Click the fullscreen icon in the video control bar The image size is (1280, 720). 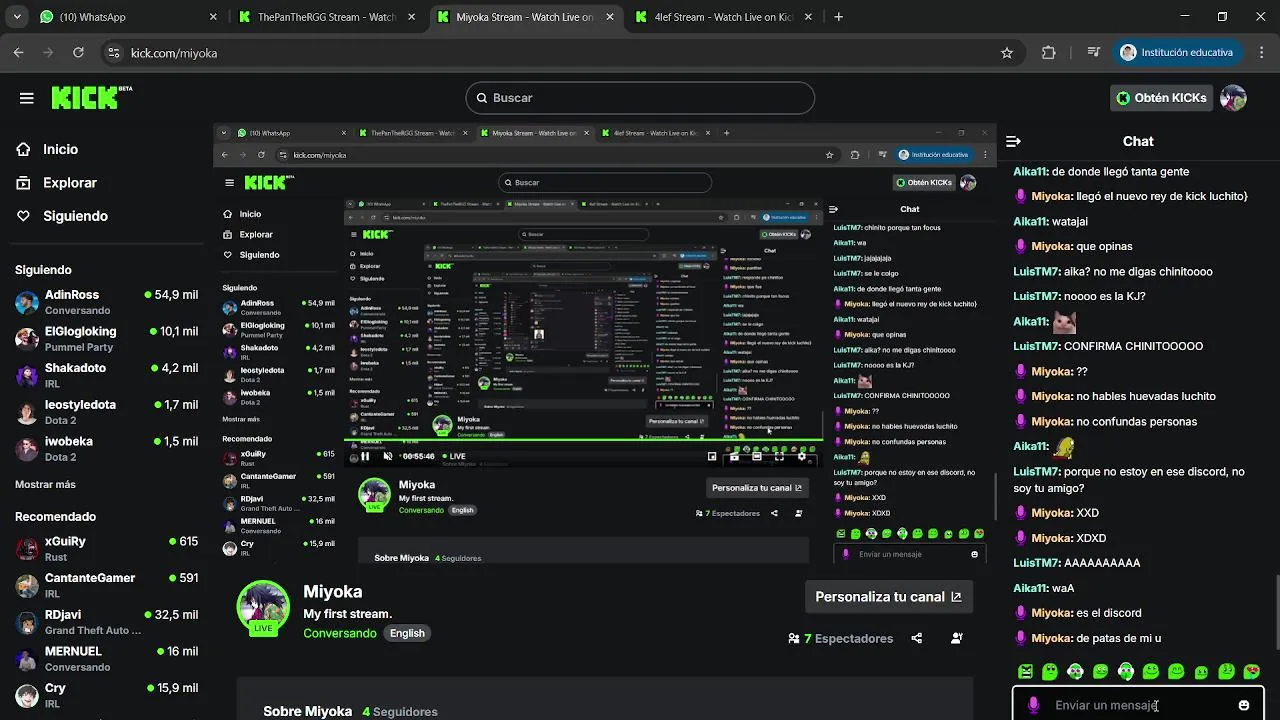click(x=779, y=456)
